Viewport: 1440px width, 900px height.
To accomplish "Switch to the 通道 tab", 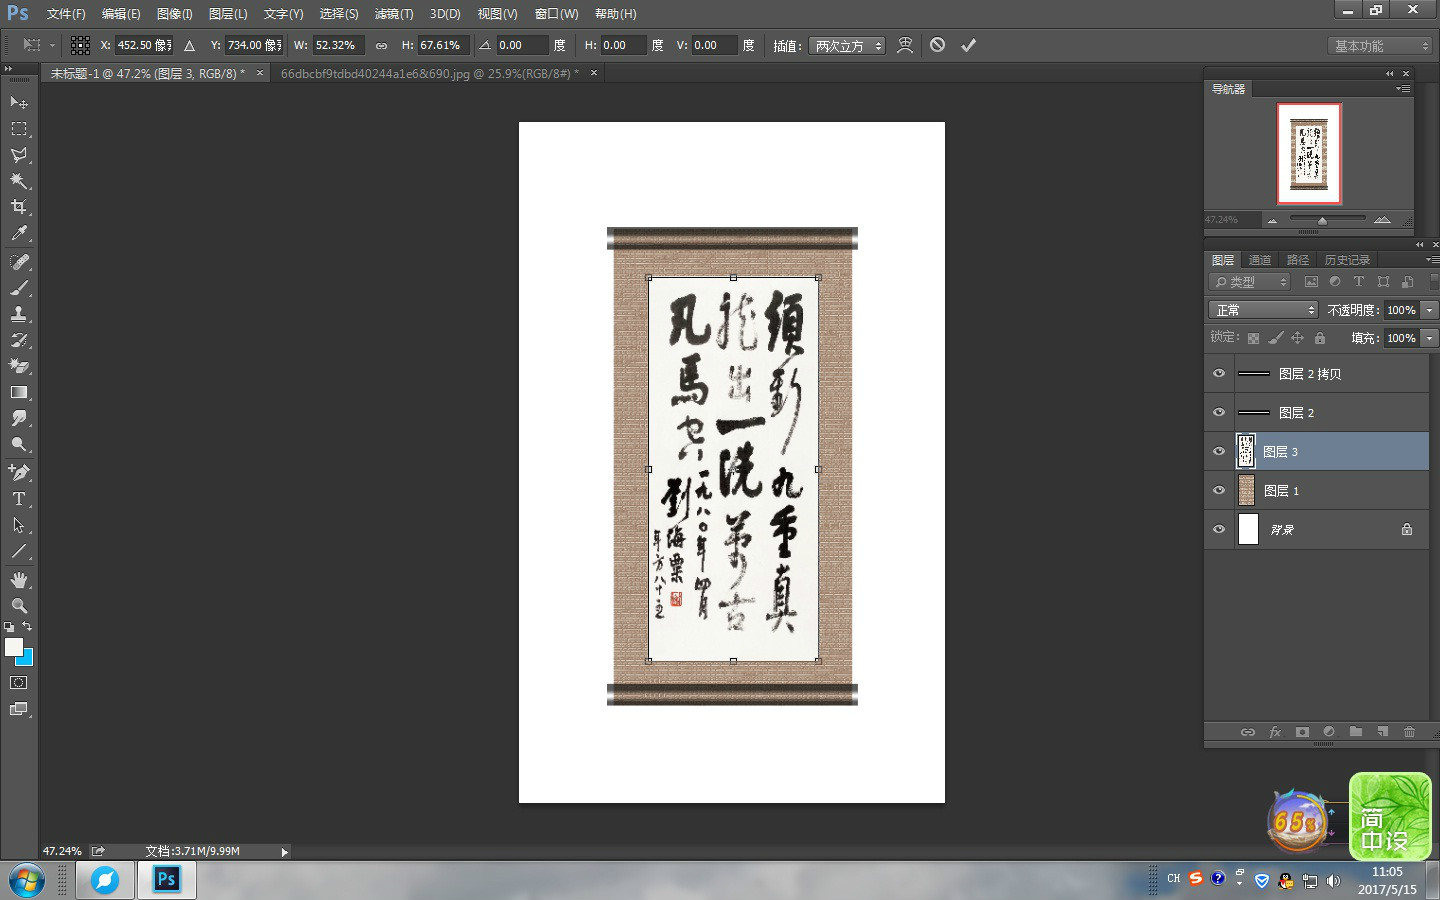I will point(1260,260).
